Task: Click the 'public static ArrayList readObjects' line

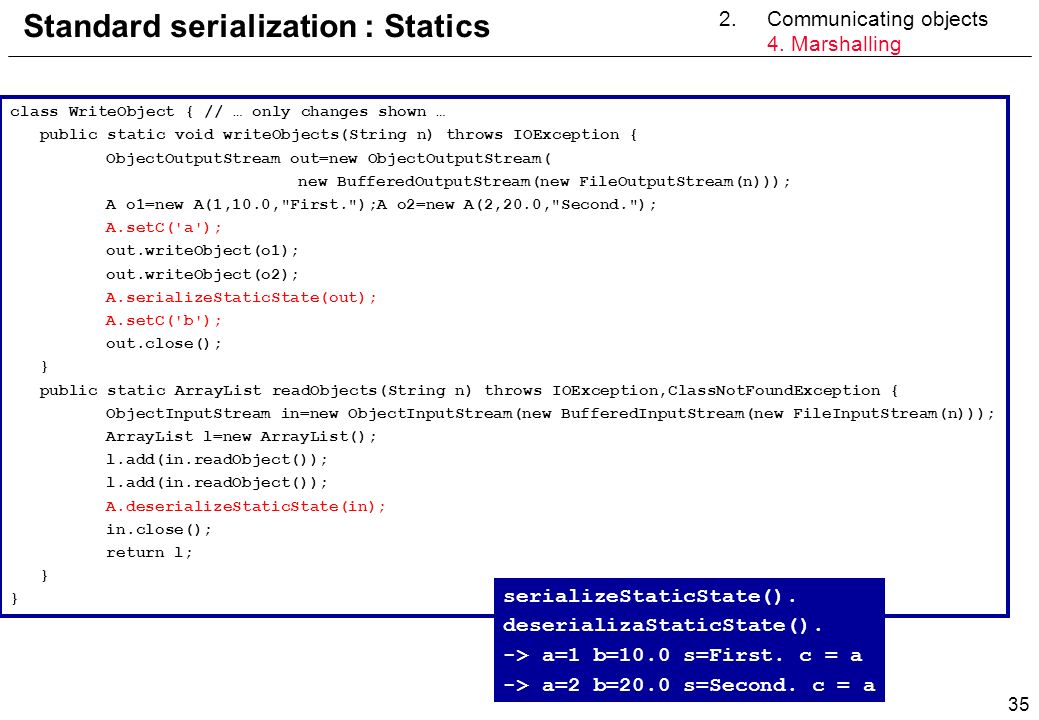Action: coord(468,391)
